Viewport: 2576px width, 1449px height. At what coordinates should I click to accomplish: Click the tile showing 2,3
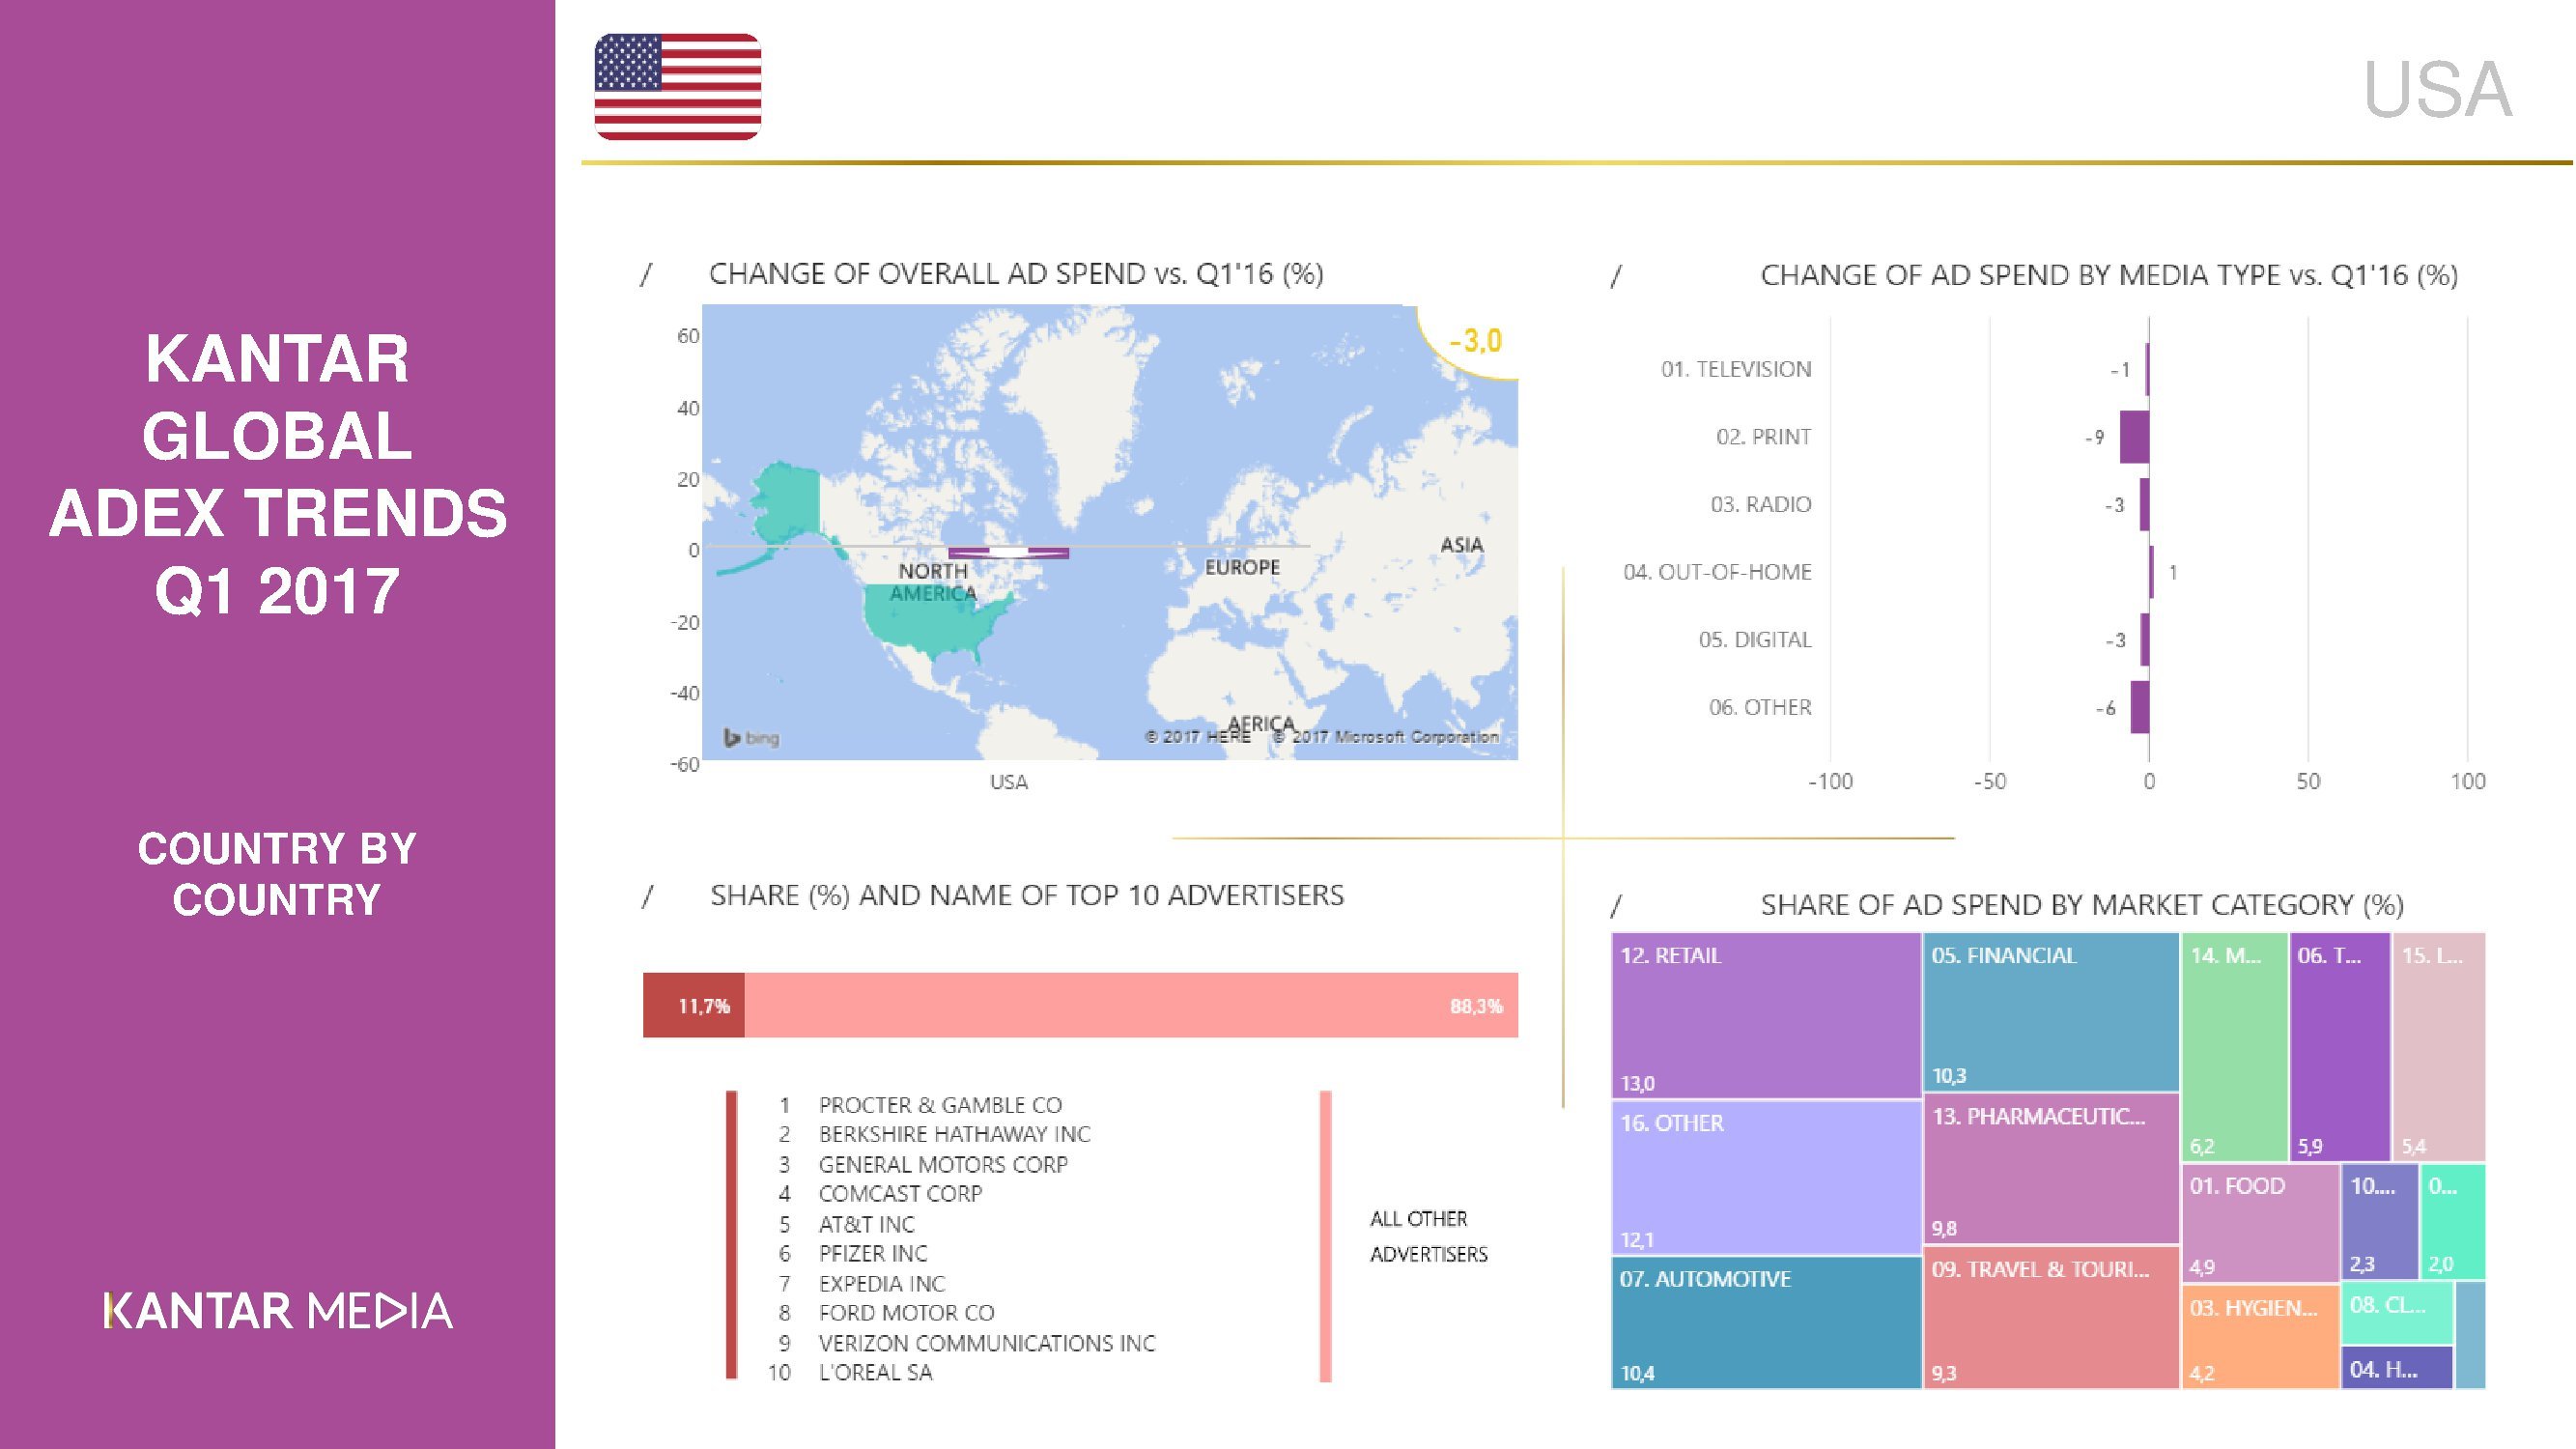point(2380,1221)
